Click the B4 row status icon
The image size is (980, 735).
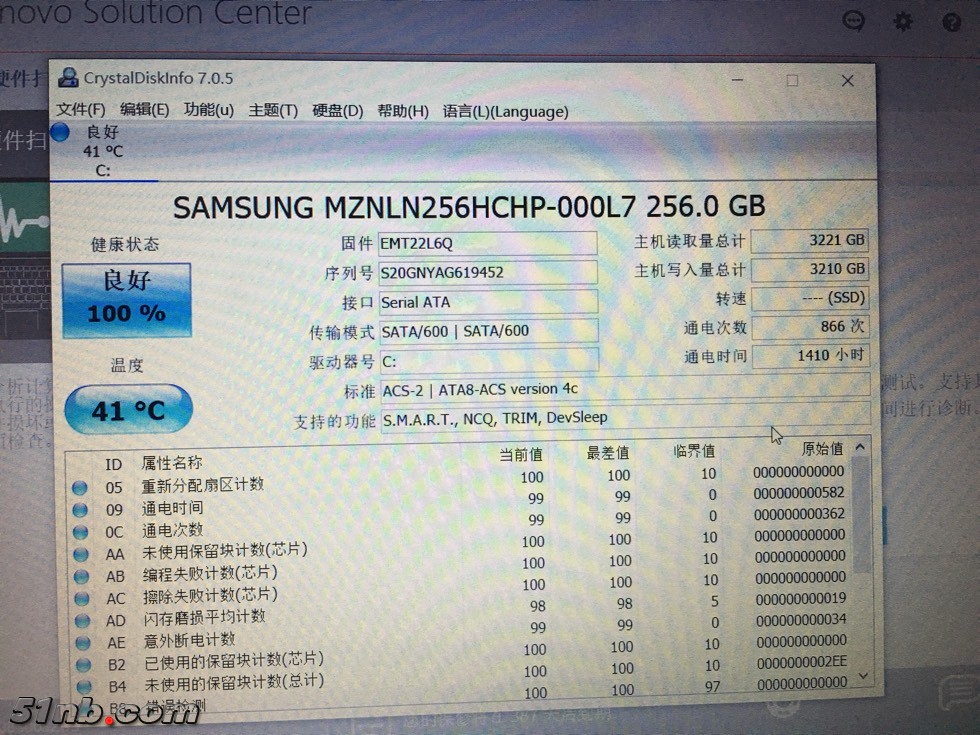[x=84, y=686]
